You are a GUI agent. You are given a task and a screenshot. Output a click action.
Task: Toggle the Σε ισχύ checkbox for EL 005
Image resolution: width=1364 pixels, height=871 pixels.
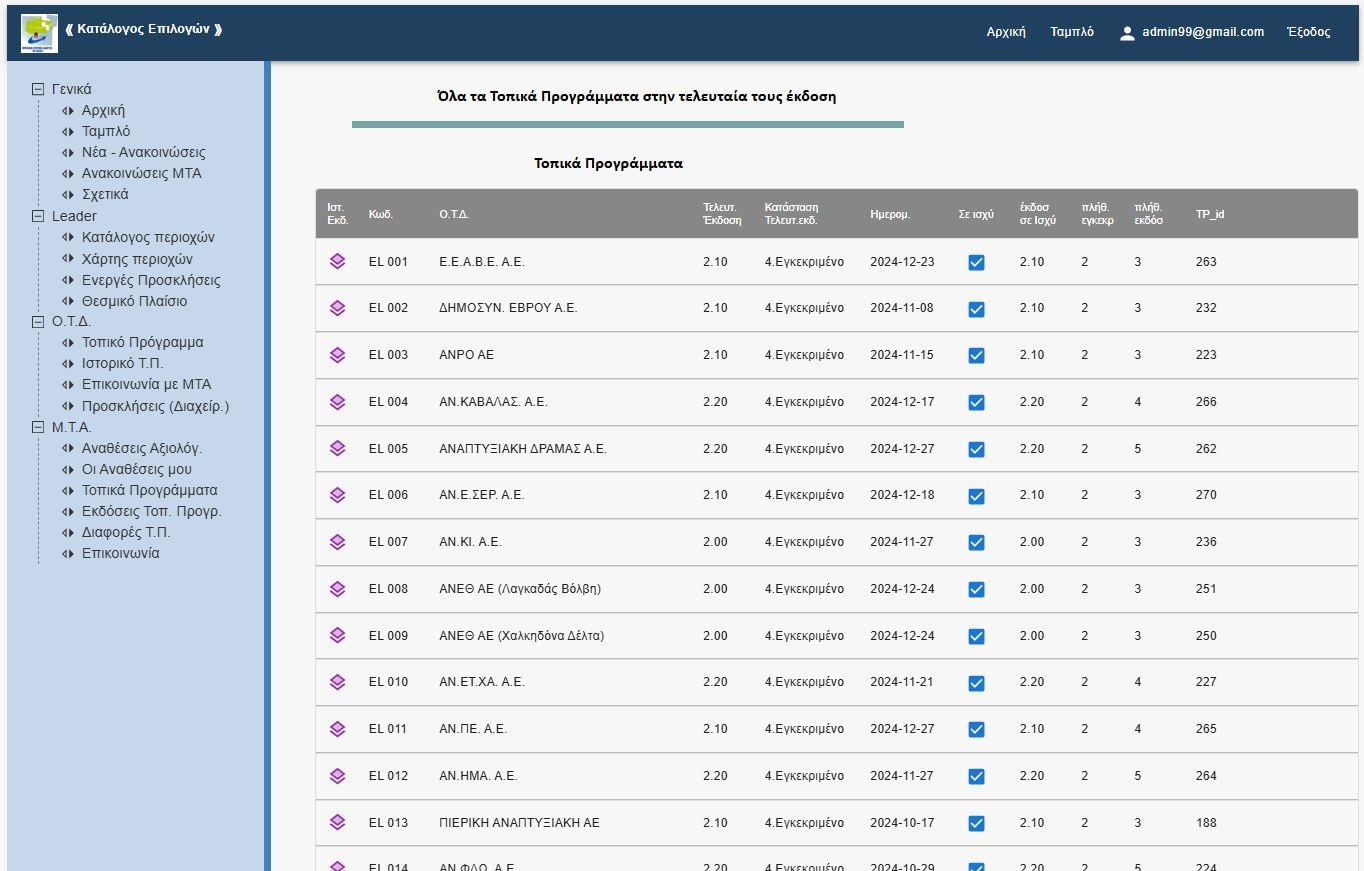pyautogui.click(x=976, y=449)
